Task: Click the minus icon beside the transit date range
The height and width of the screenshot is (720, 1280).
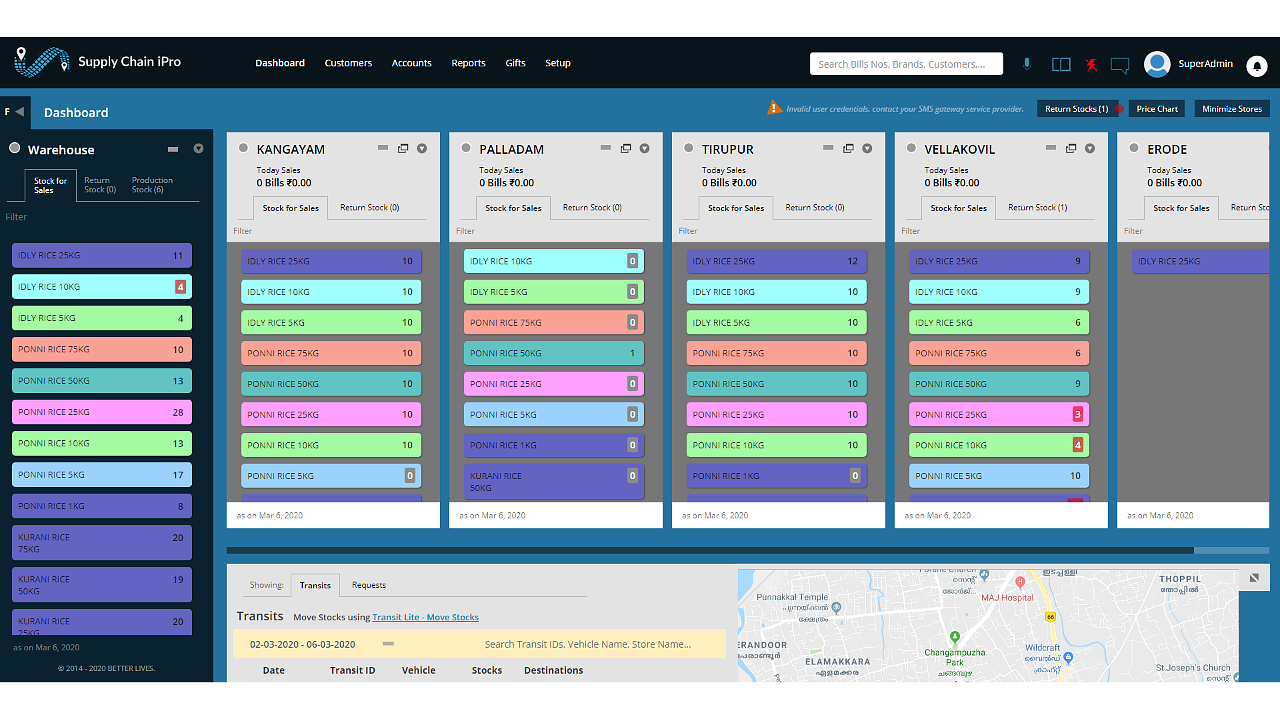Action: click(x=388, y=644)
